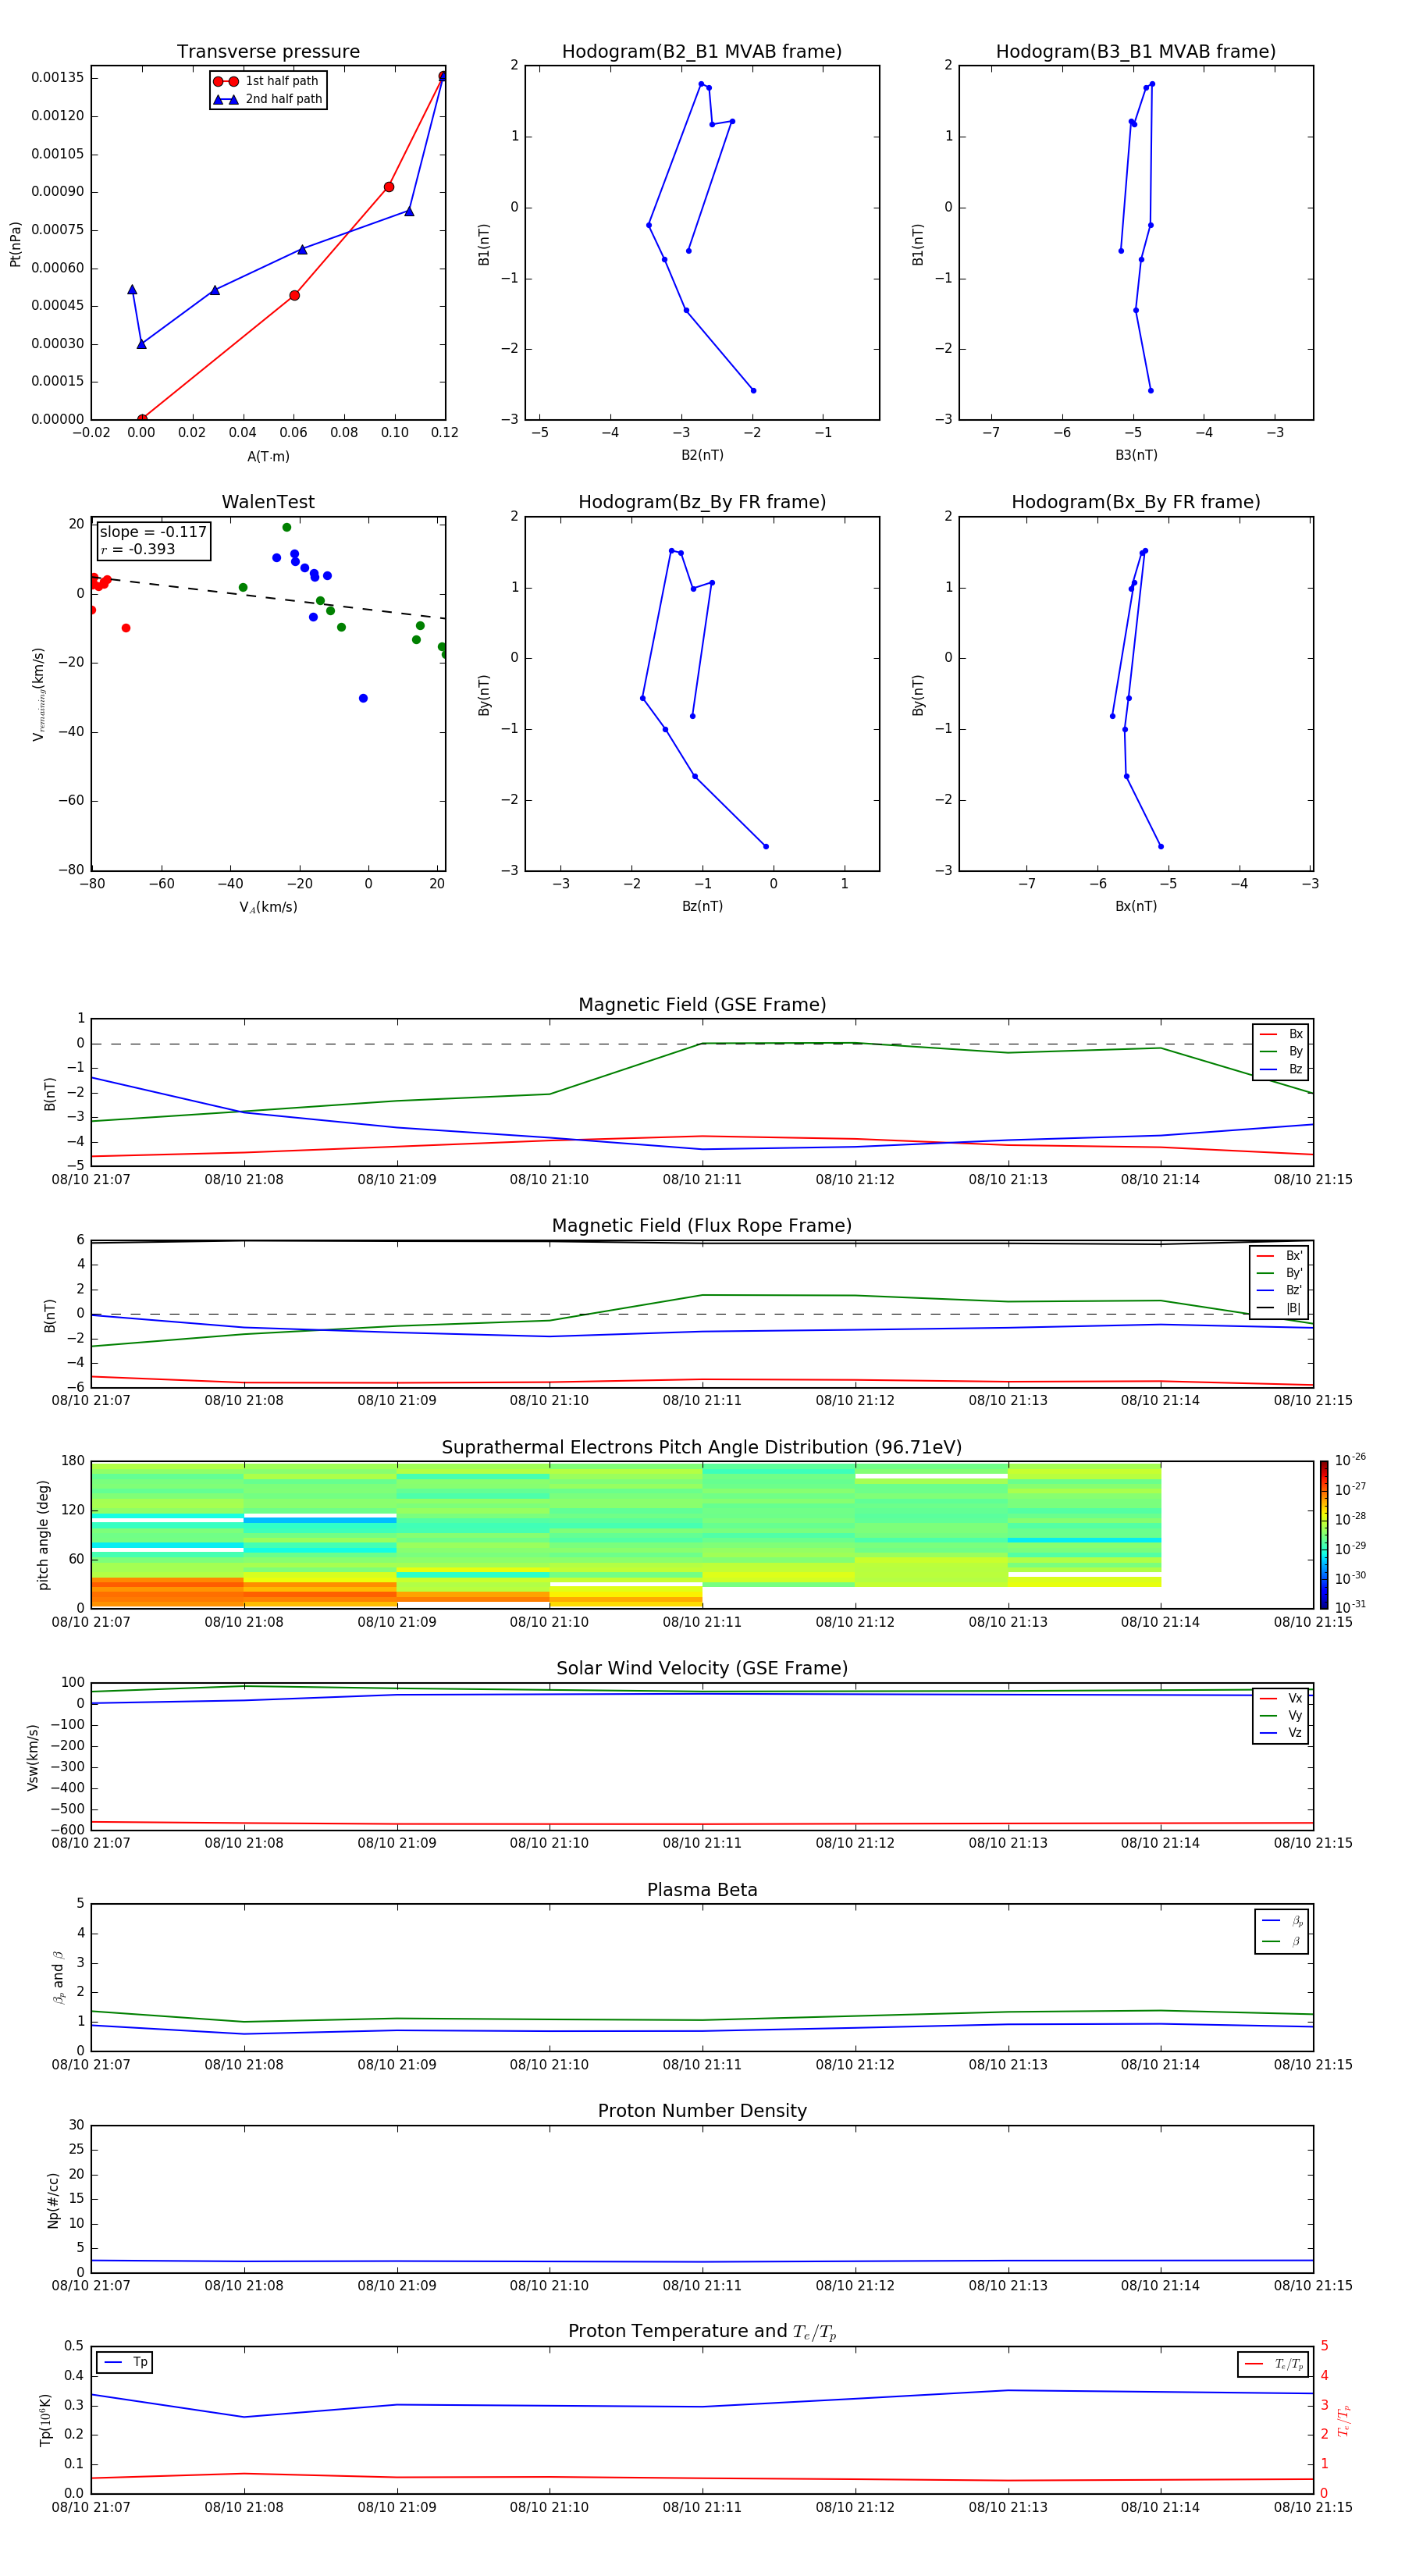This screenshot has width=1405, height=2576.
Task: Click the "Np(#/cc)" y-axis label
Action: click(53, 2200)
